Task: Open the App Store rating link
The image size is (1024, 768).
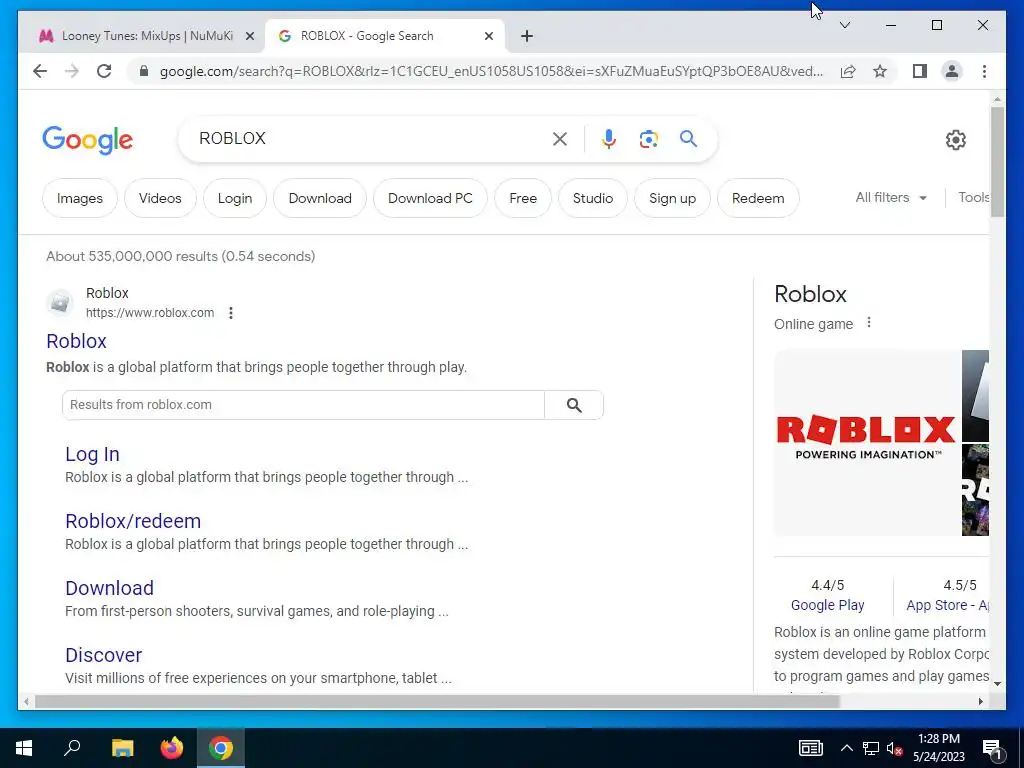Action: pyautogui.click(x=947, y=605)
